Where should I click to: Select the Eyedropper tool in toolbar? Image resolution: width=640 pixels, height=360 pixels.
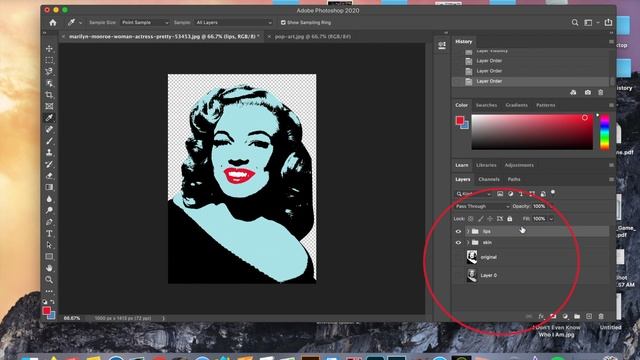(49, 118)
